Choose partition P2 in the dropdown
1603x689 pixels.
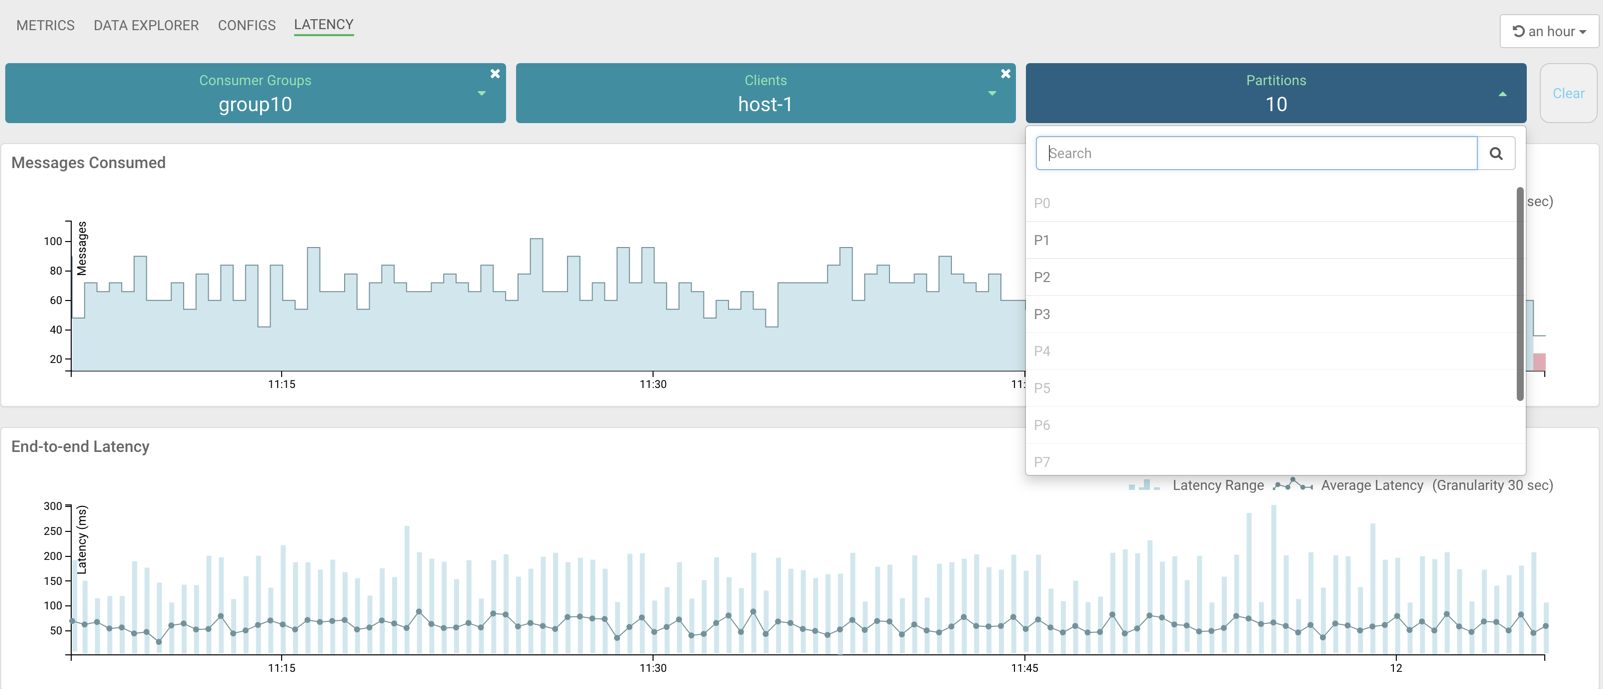tap(1042, 277)
